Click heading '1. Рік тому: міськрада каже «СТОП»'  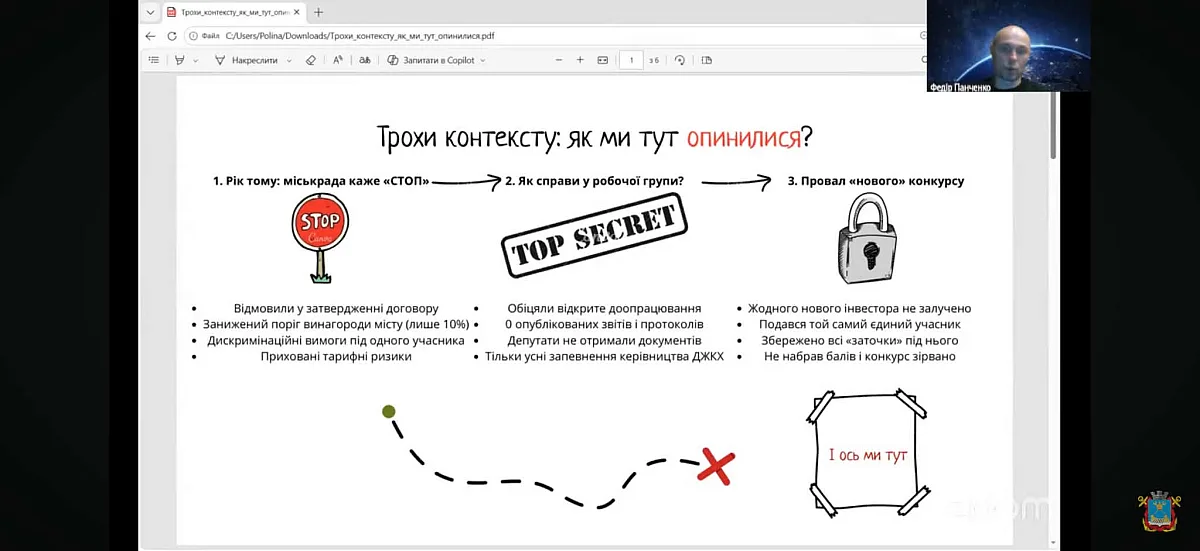(321, 181)
